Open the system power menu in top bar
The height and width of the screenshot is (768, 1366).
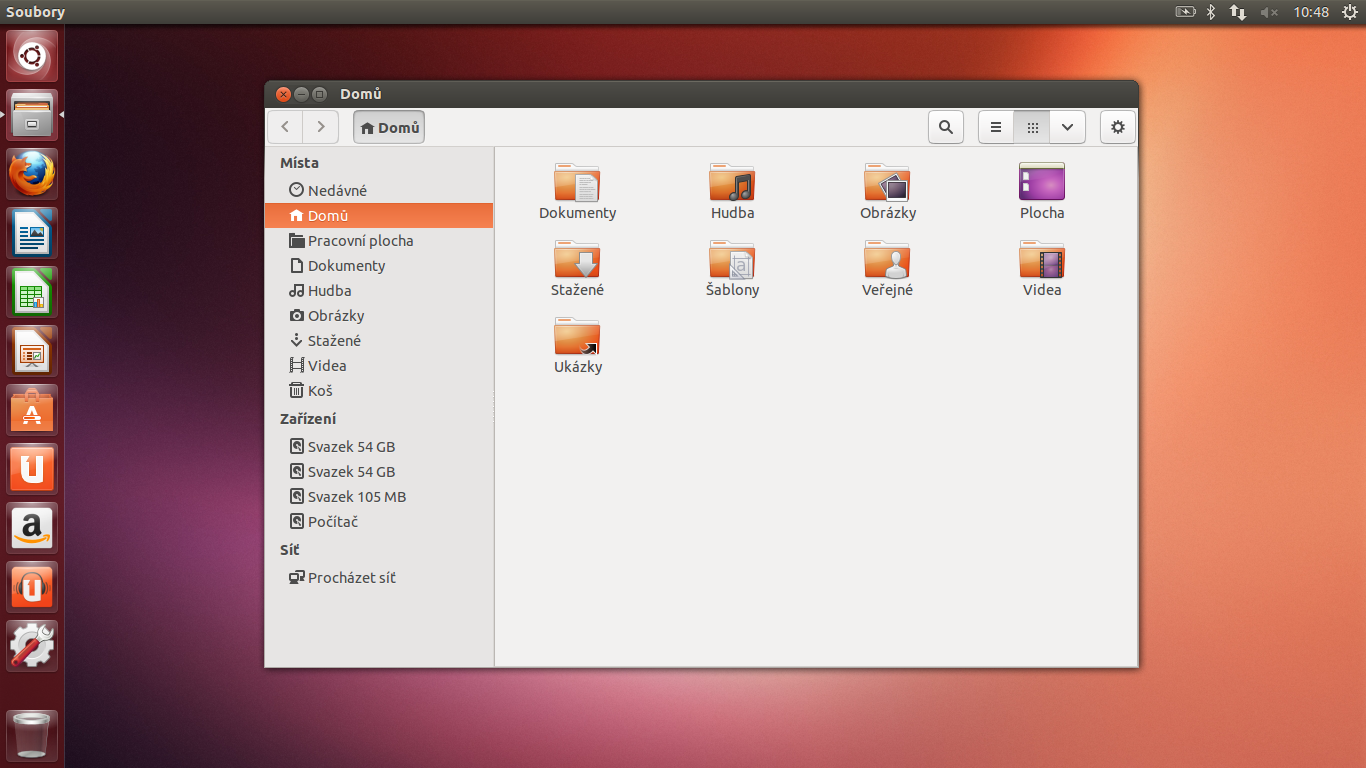[x=1348, y=12]
